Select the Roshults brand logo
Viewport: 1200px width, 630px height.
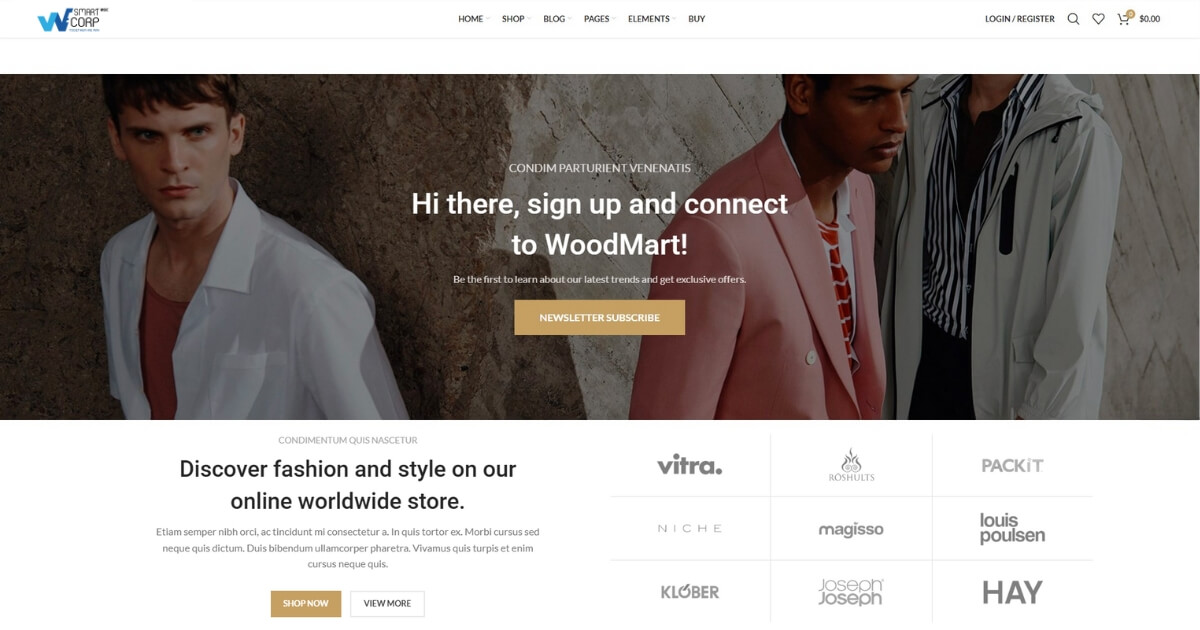point(851,465)
